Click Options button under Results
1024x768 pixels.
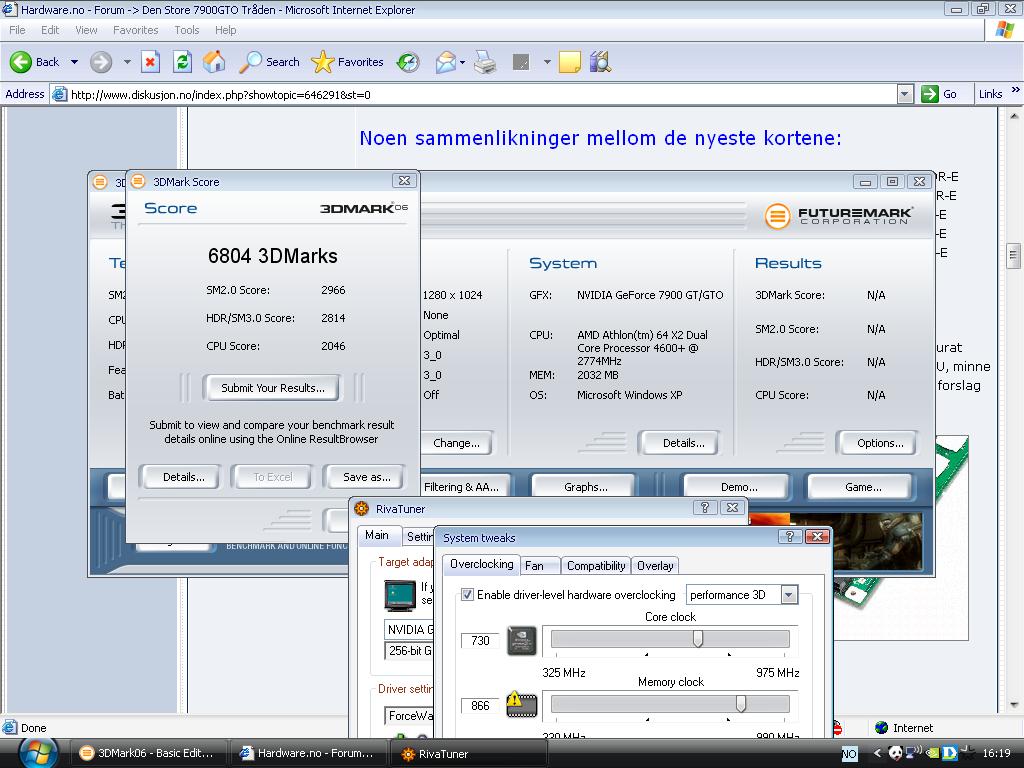tap(880, 443)
